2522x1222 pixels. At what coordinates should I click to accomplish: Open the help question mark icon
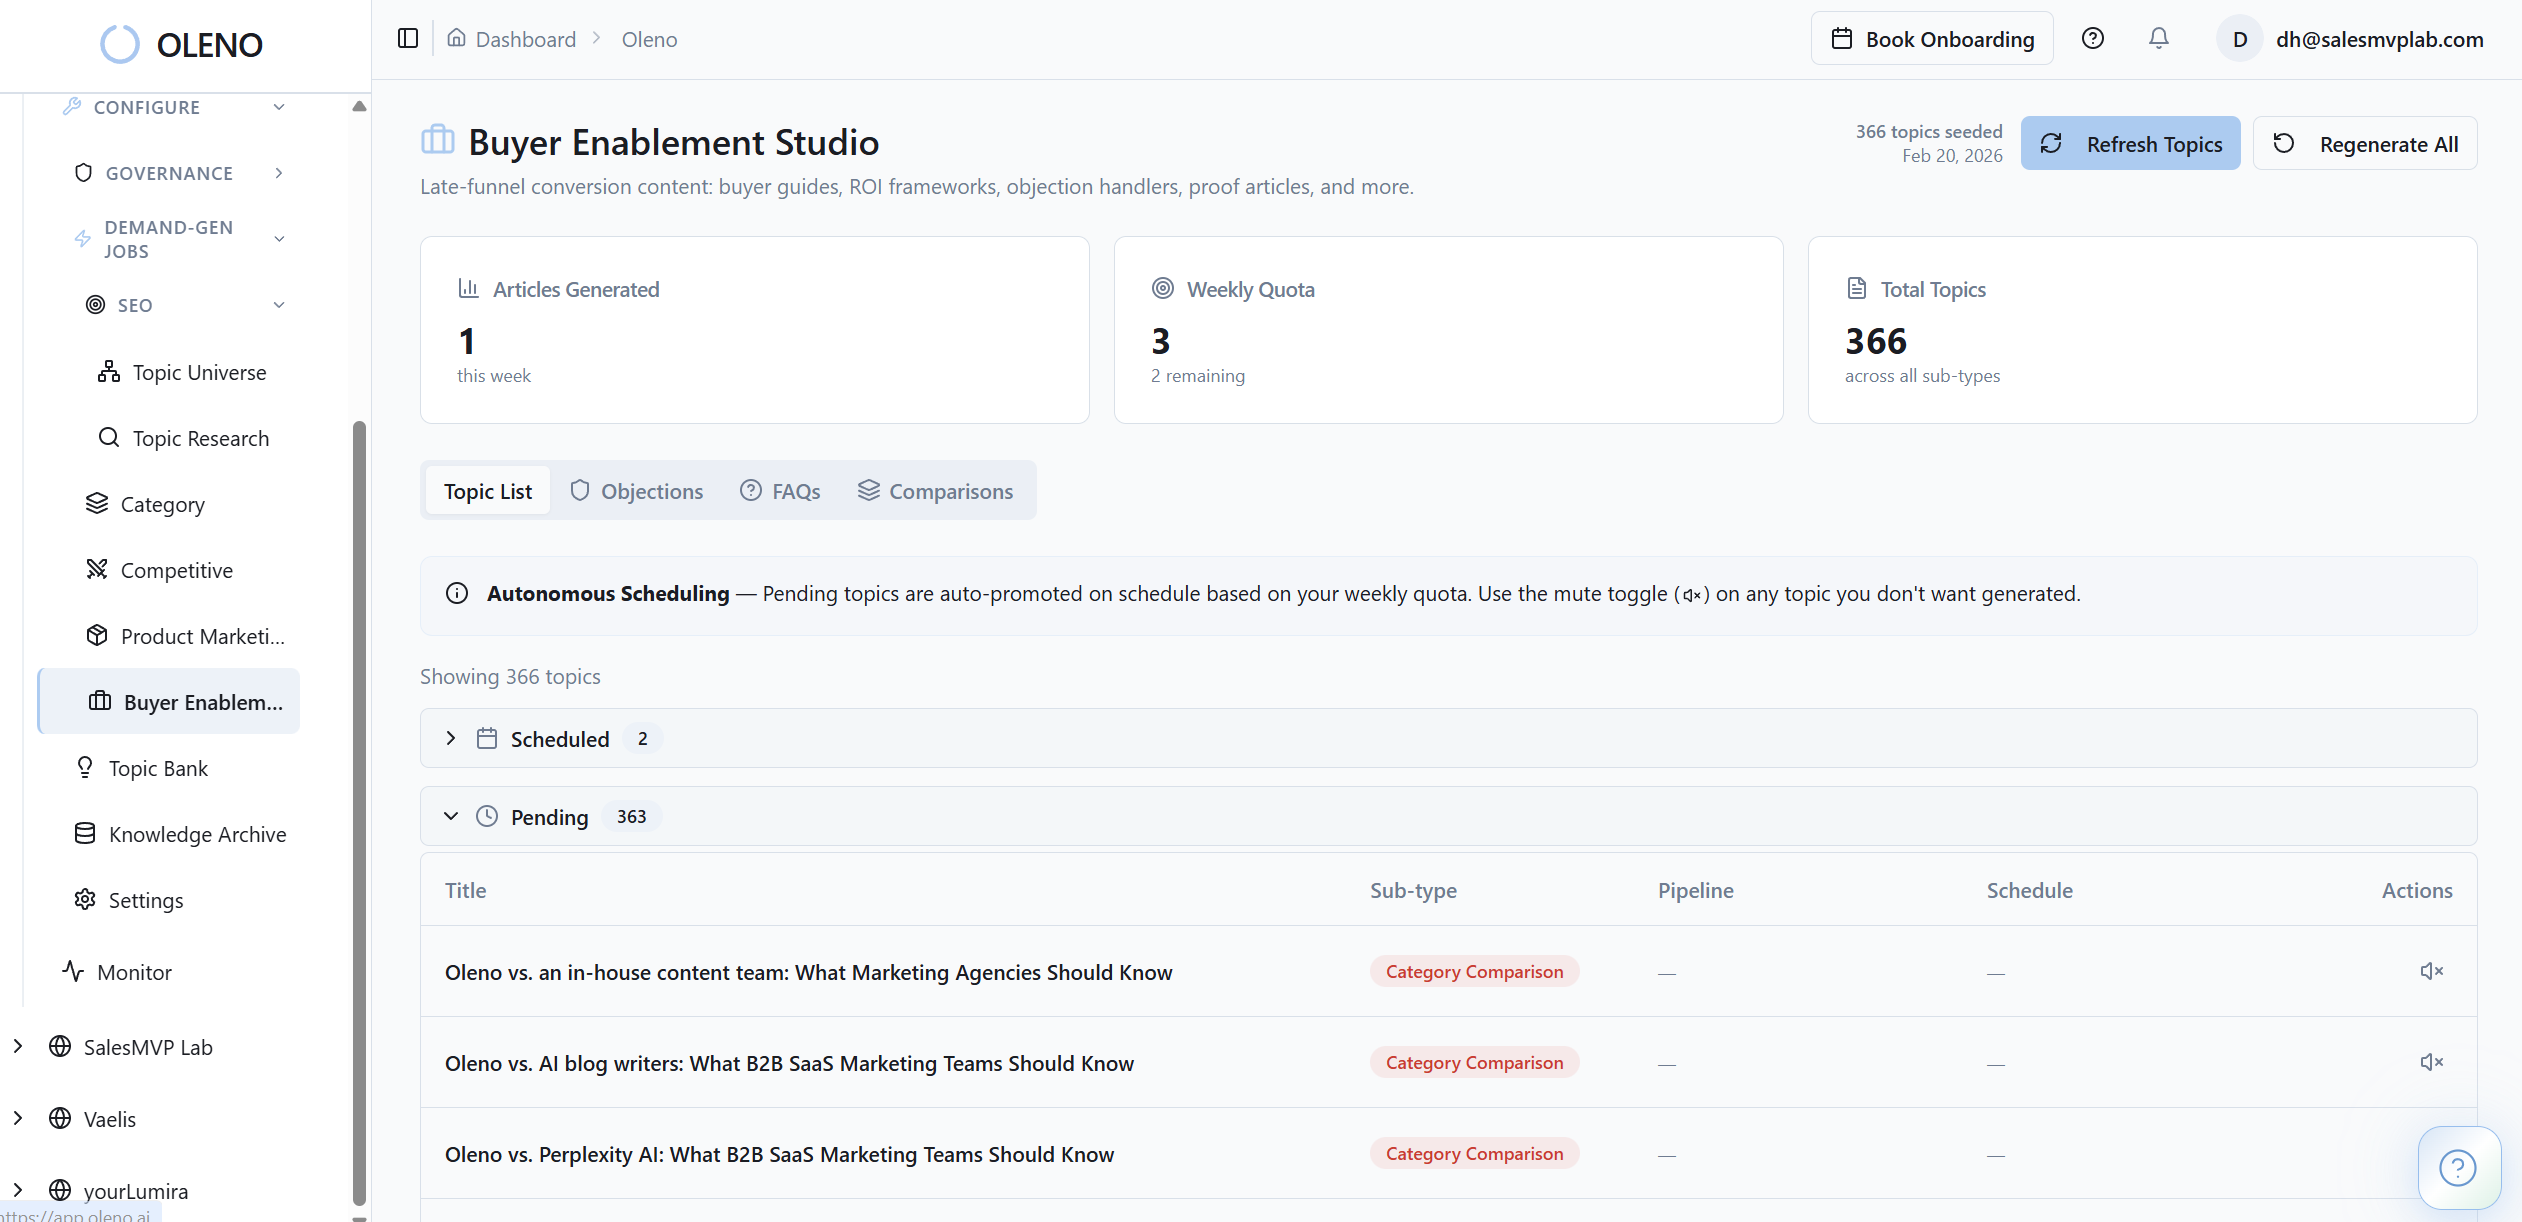(2094, 38)
